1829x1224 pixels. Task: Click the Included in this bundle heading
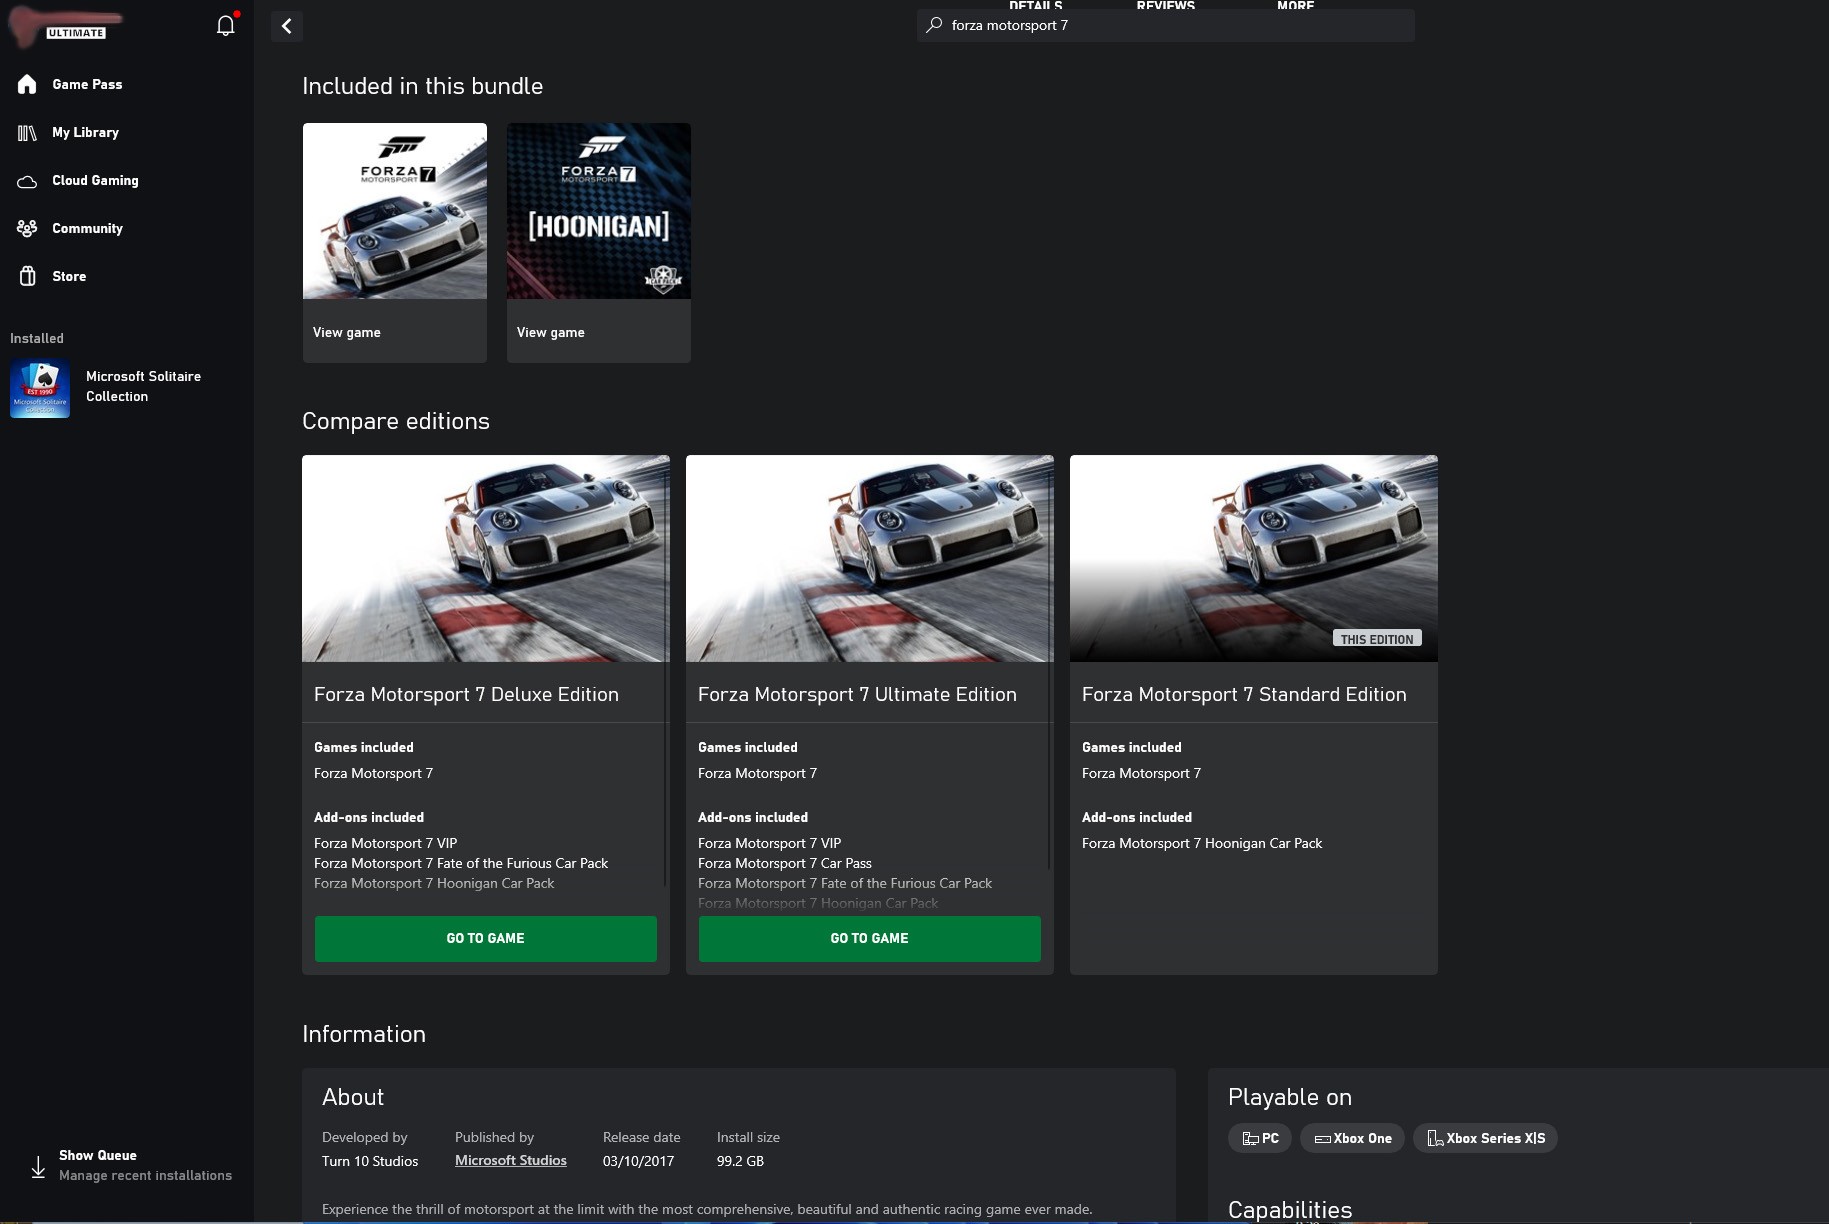coord(423,86)
